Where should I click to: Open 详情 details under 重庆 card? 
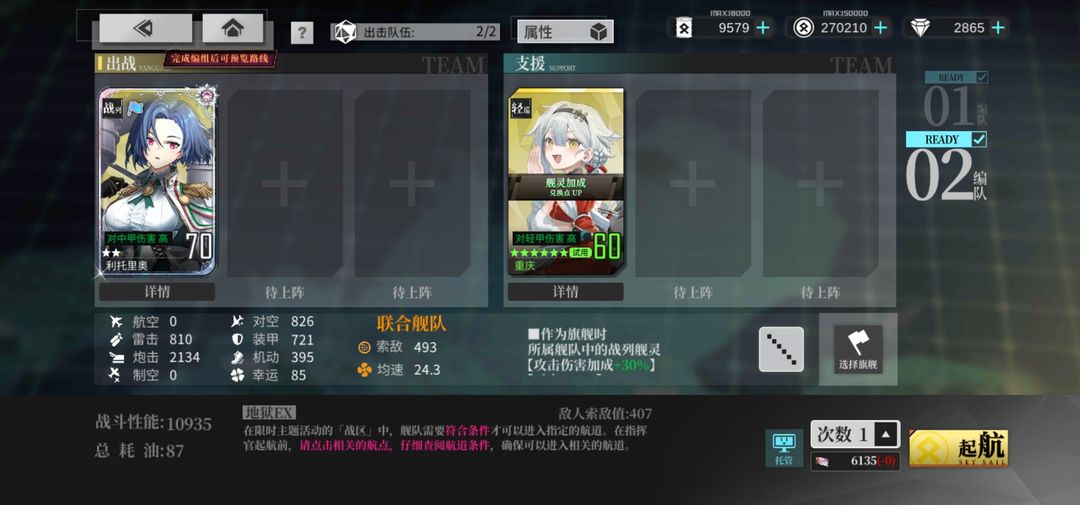[565, 292]
